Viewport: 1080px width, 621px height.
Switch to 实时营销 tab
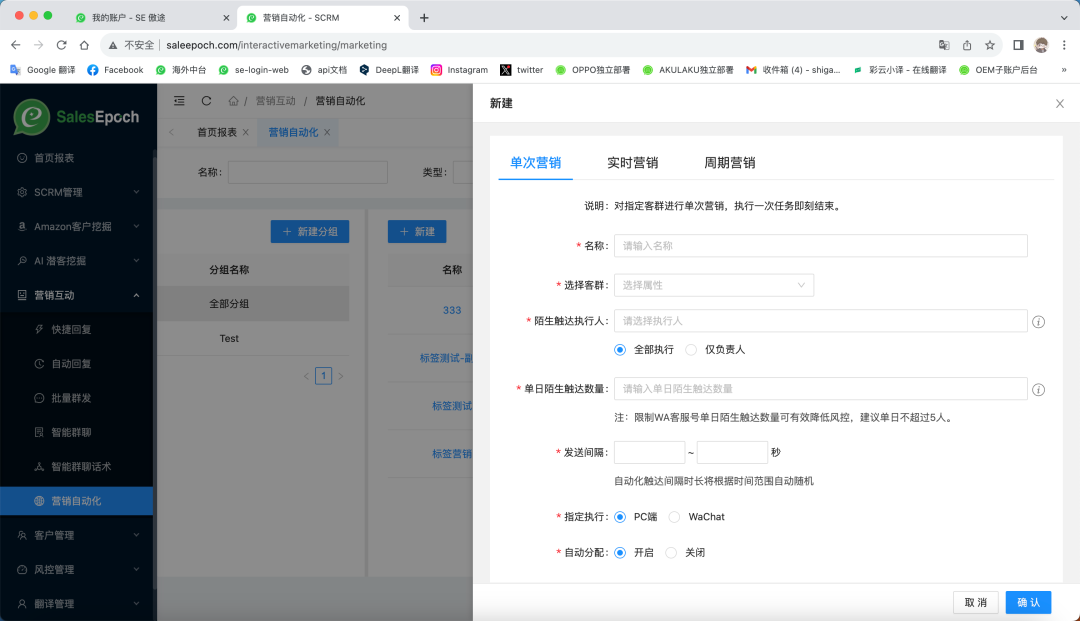coord(632,163)
